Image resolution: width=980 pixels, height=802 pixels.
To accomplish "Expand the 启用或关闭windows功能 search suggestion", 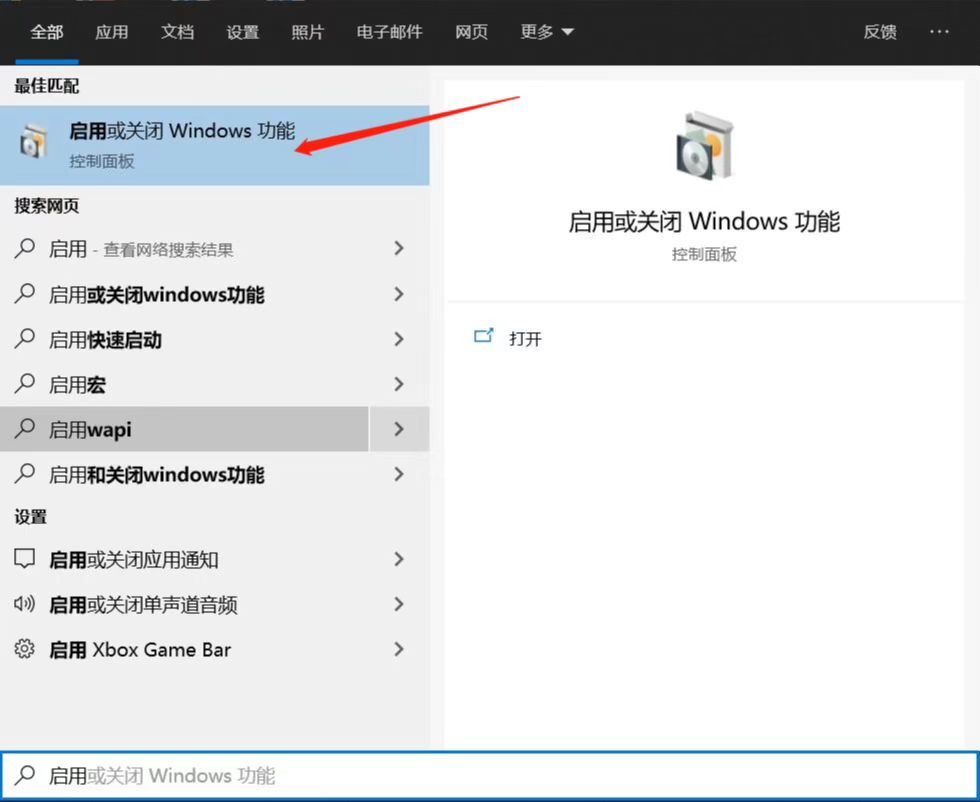I will point(398,294).
